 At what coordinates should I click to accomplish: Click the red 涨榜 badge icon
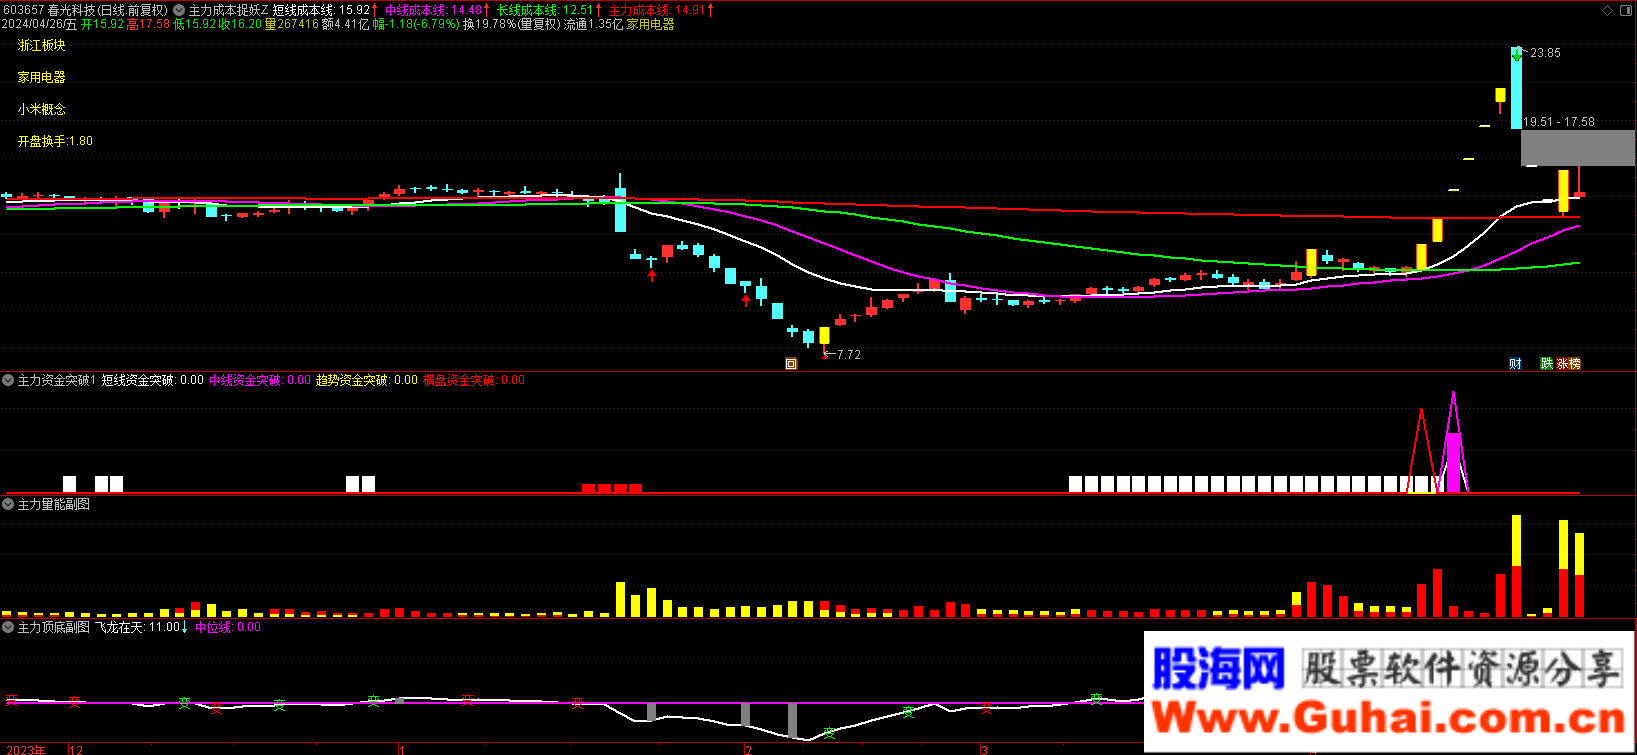pyautogui.click(x=1569, y=364)
